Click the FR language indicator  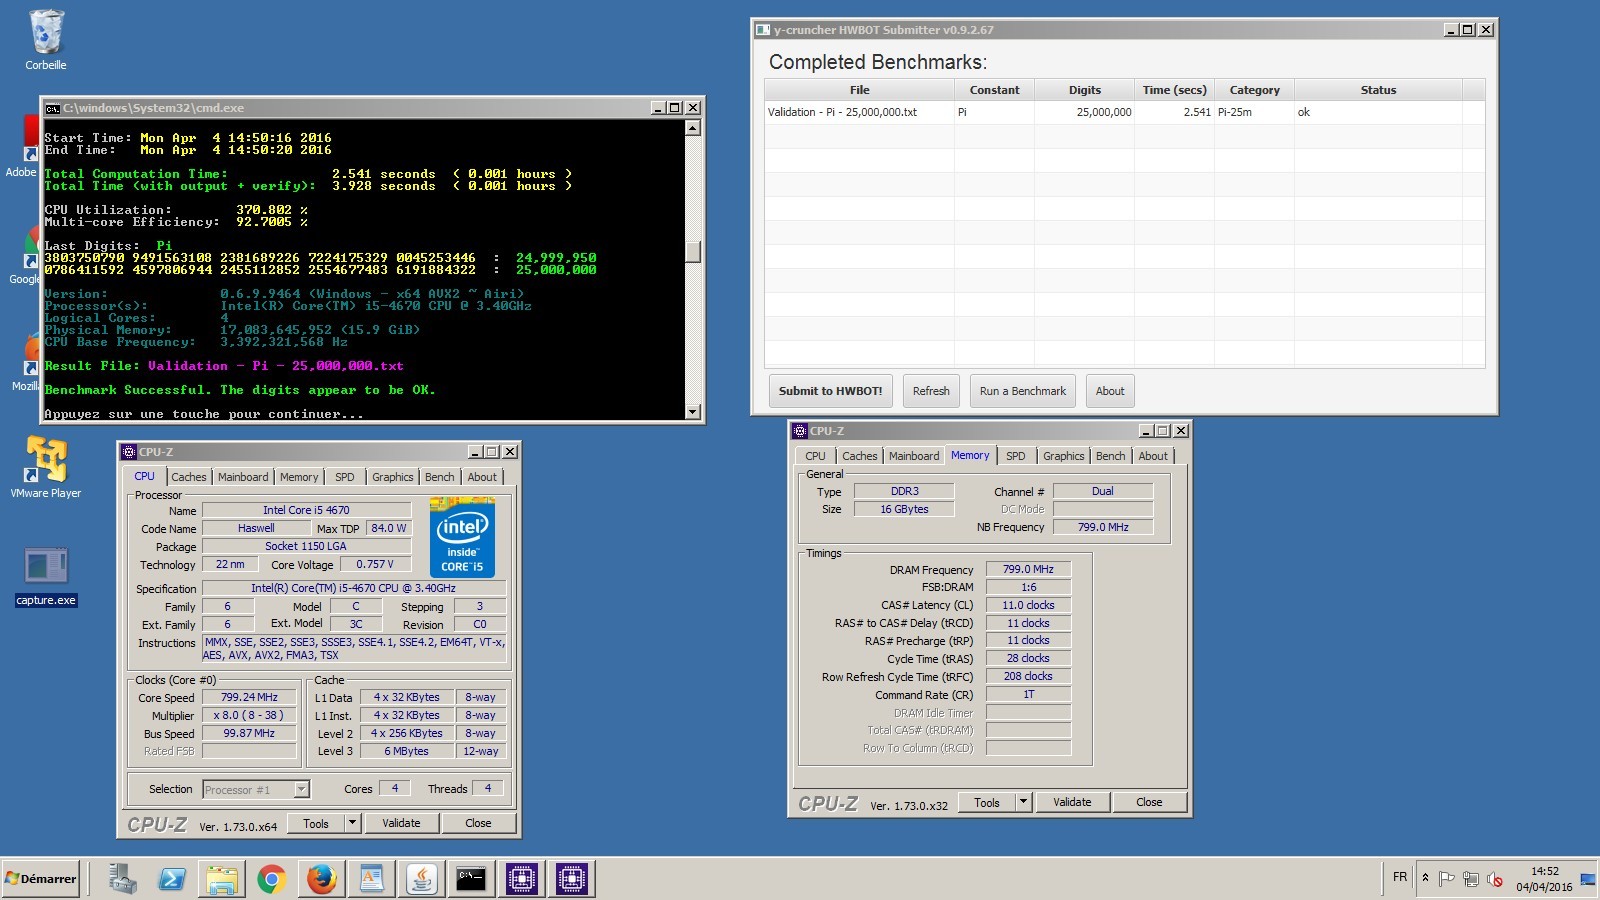1400,877
